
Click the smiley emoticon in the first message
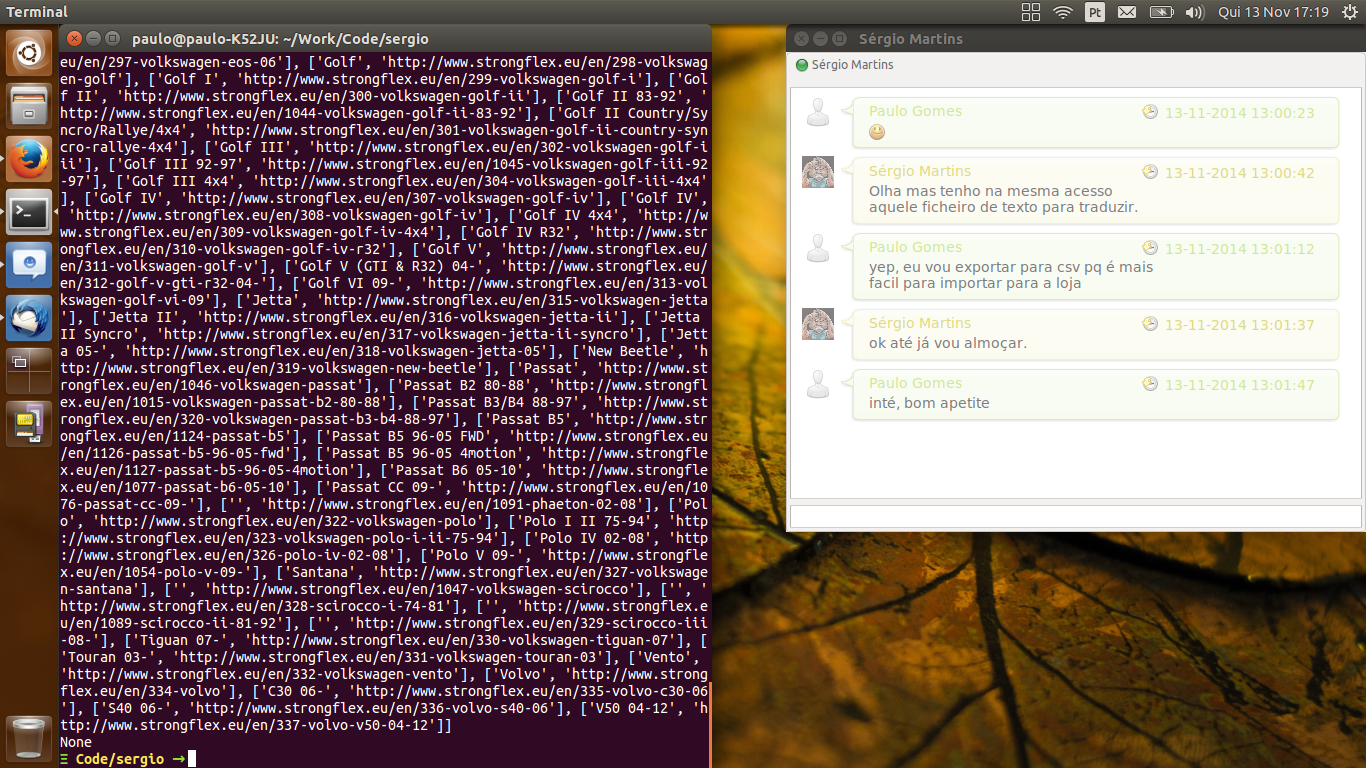click(x=877, y=132)
